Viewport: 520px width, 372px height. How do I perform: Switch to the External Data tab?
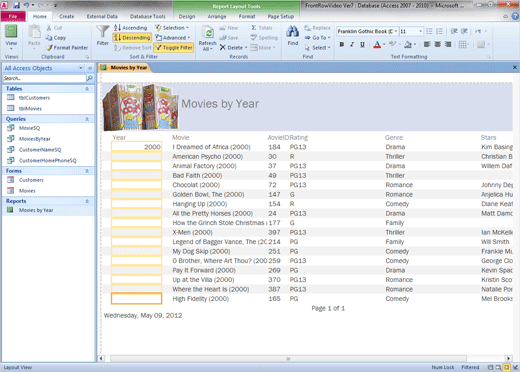click(102, 16)
